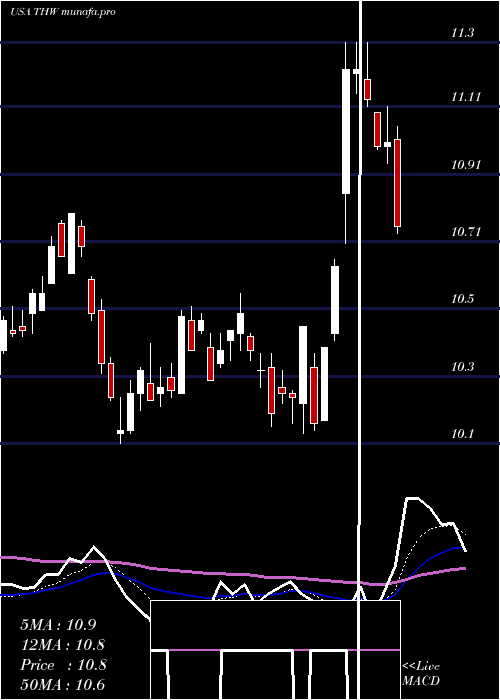Select the 10.5 price axis label
This screenshot has width=500, height=700.
point(462,299)
